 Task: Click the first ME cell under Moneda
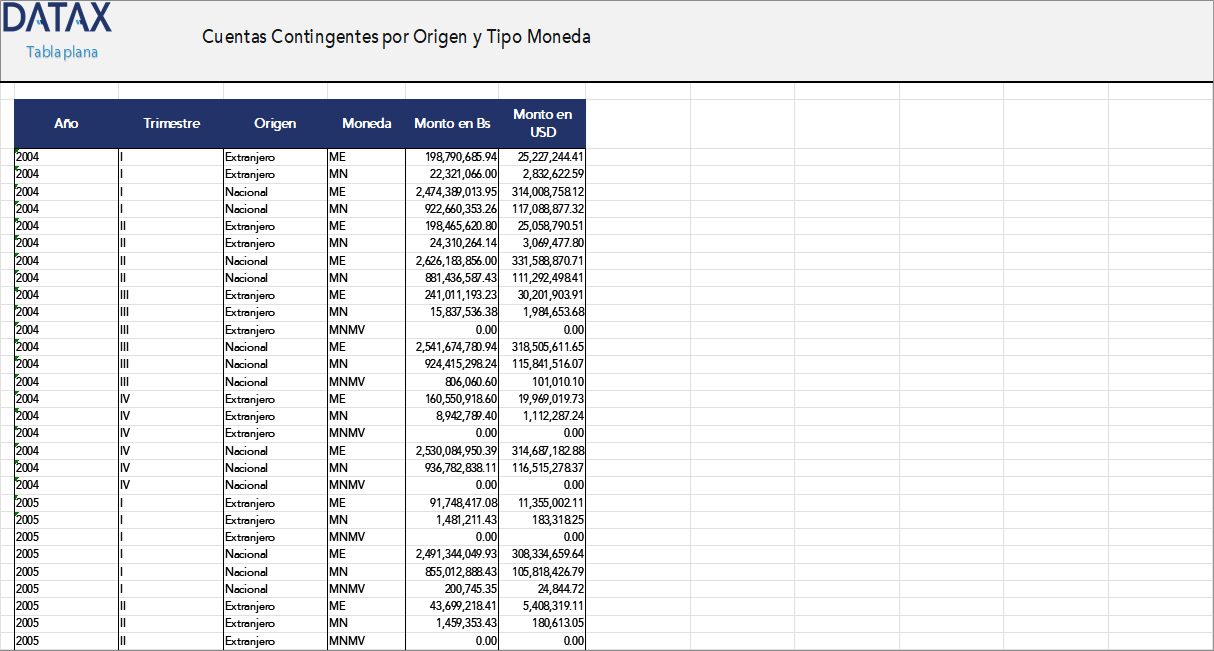click(x=341, y=157)
